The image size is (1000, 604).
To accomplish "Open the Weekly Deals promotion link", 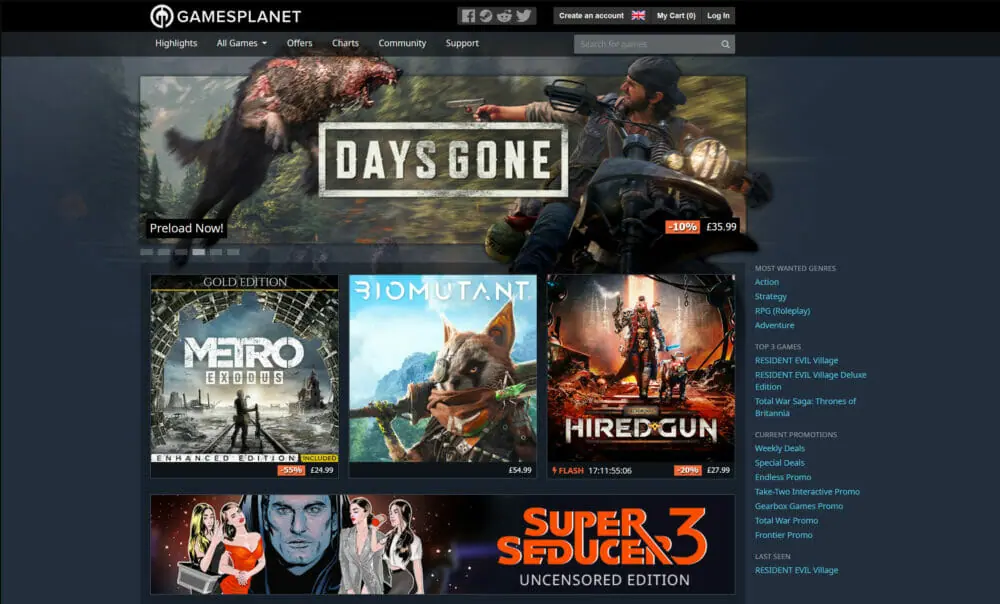I will click(779, 449).
